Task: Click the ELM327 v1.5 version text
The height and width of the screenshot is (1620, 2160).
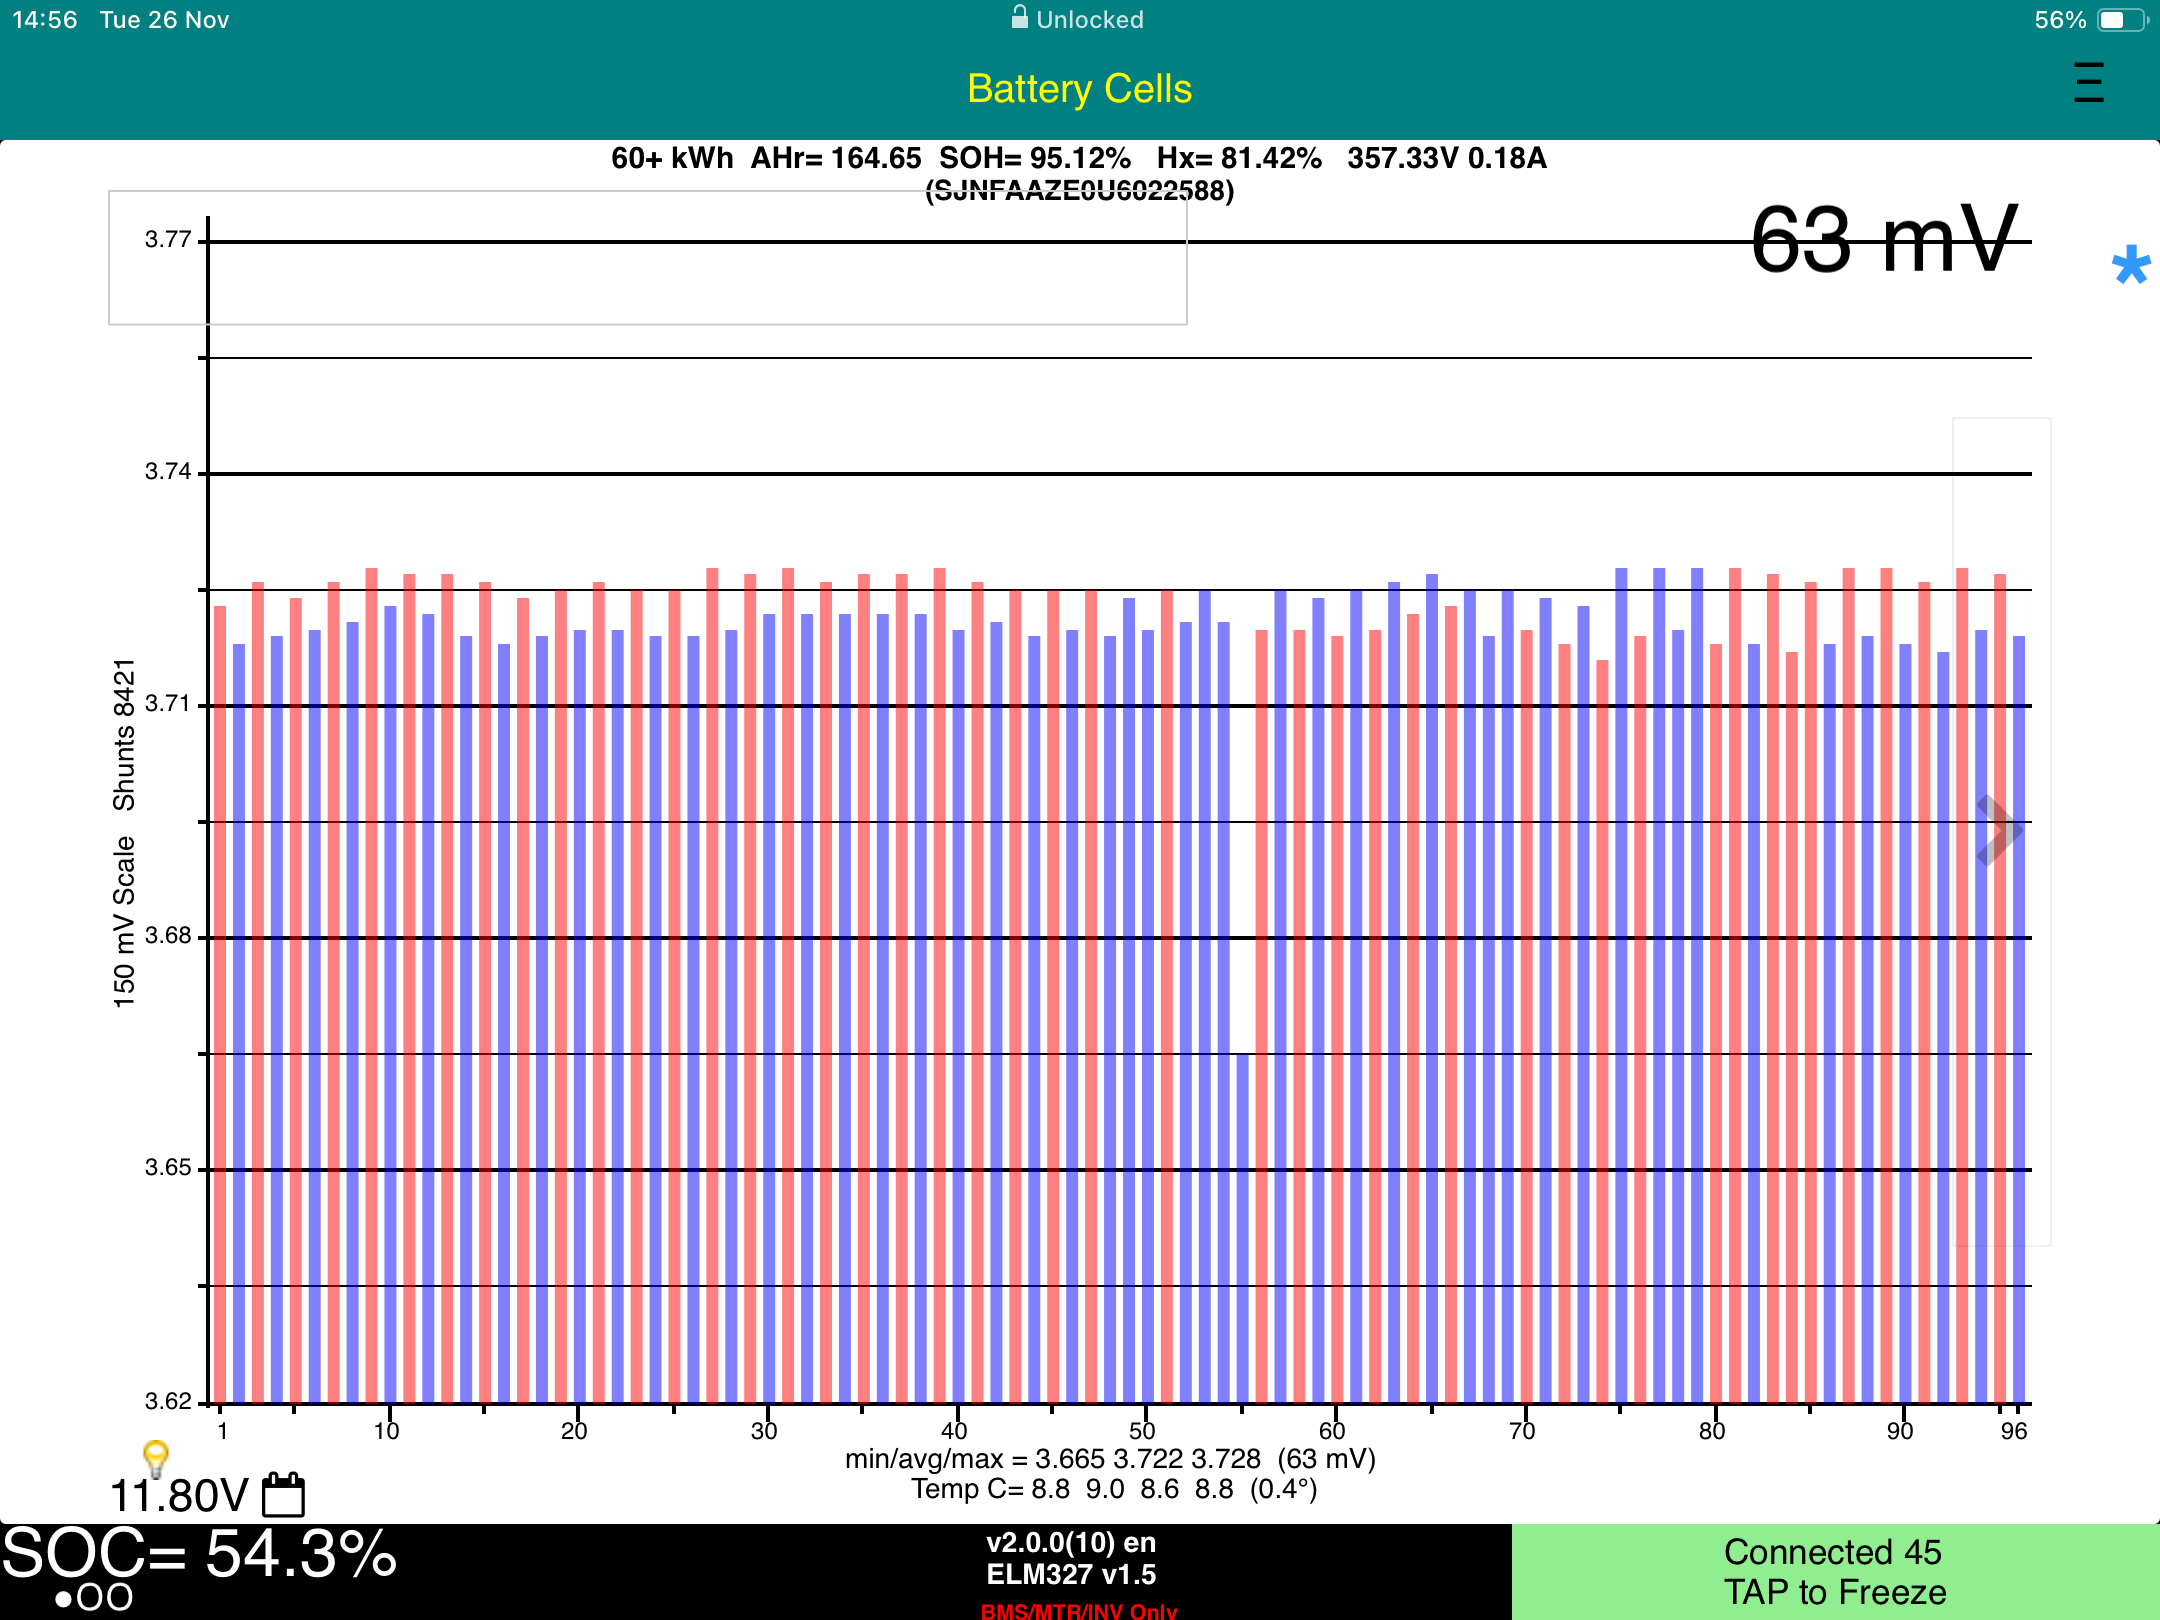Action: pos(1071,1574)
